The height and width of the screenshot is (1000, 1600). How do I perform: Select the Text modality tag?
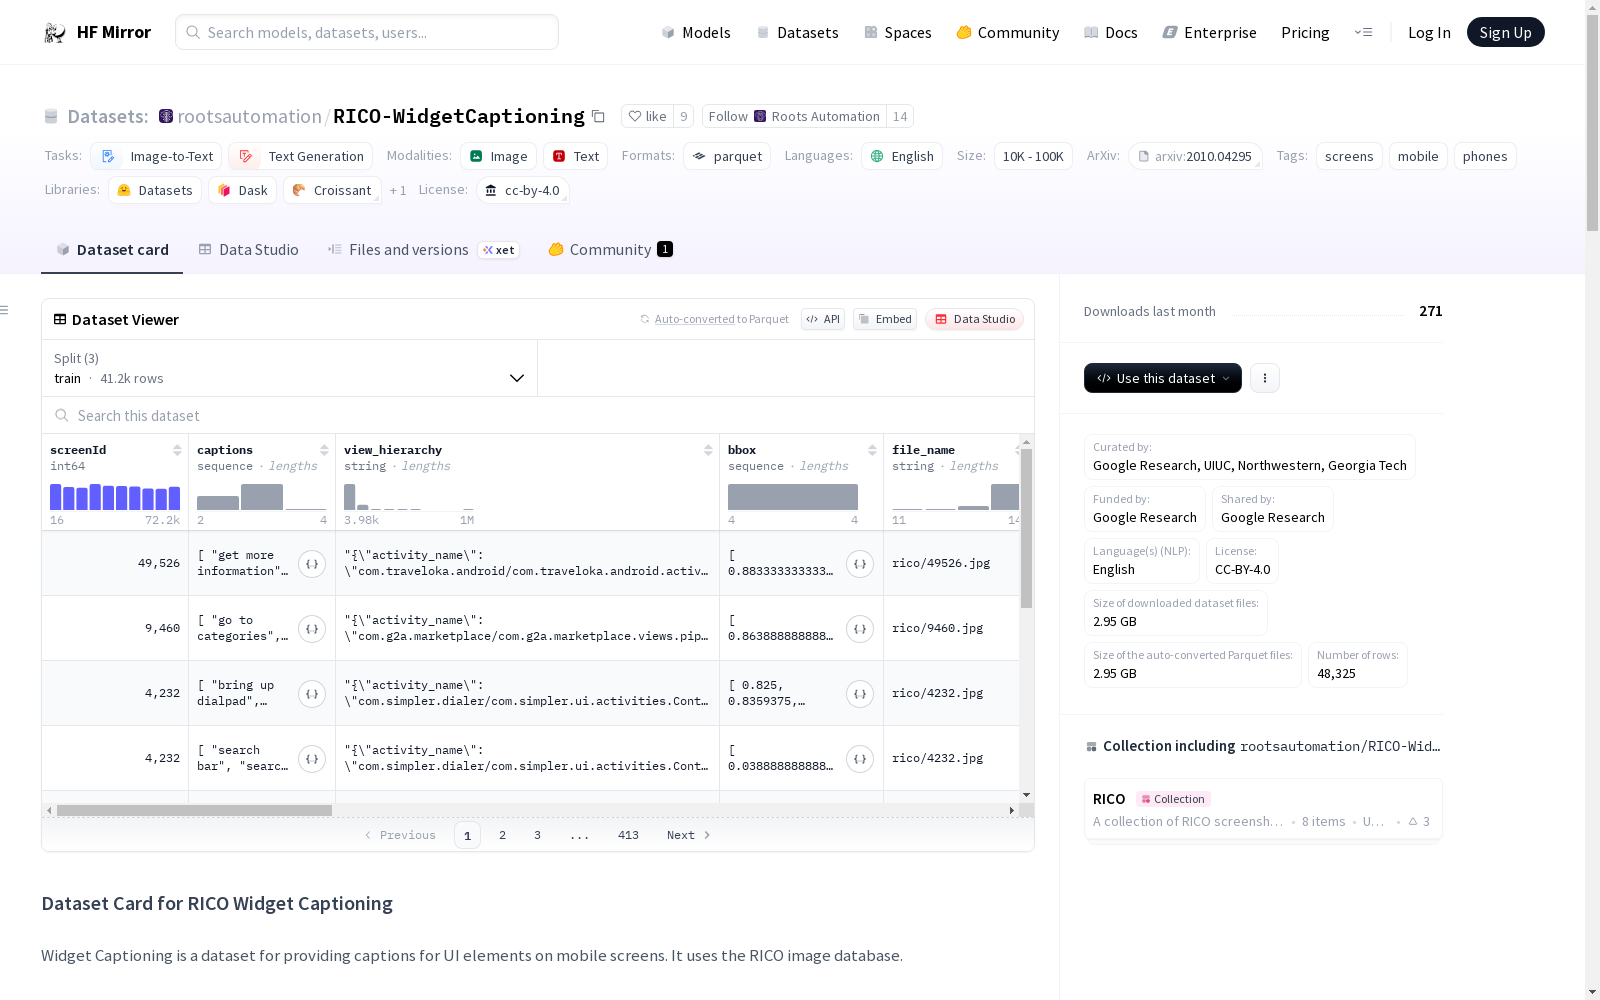[576, 156]
